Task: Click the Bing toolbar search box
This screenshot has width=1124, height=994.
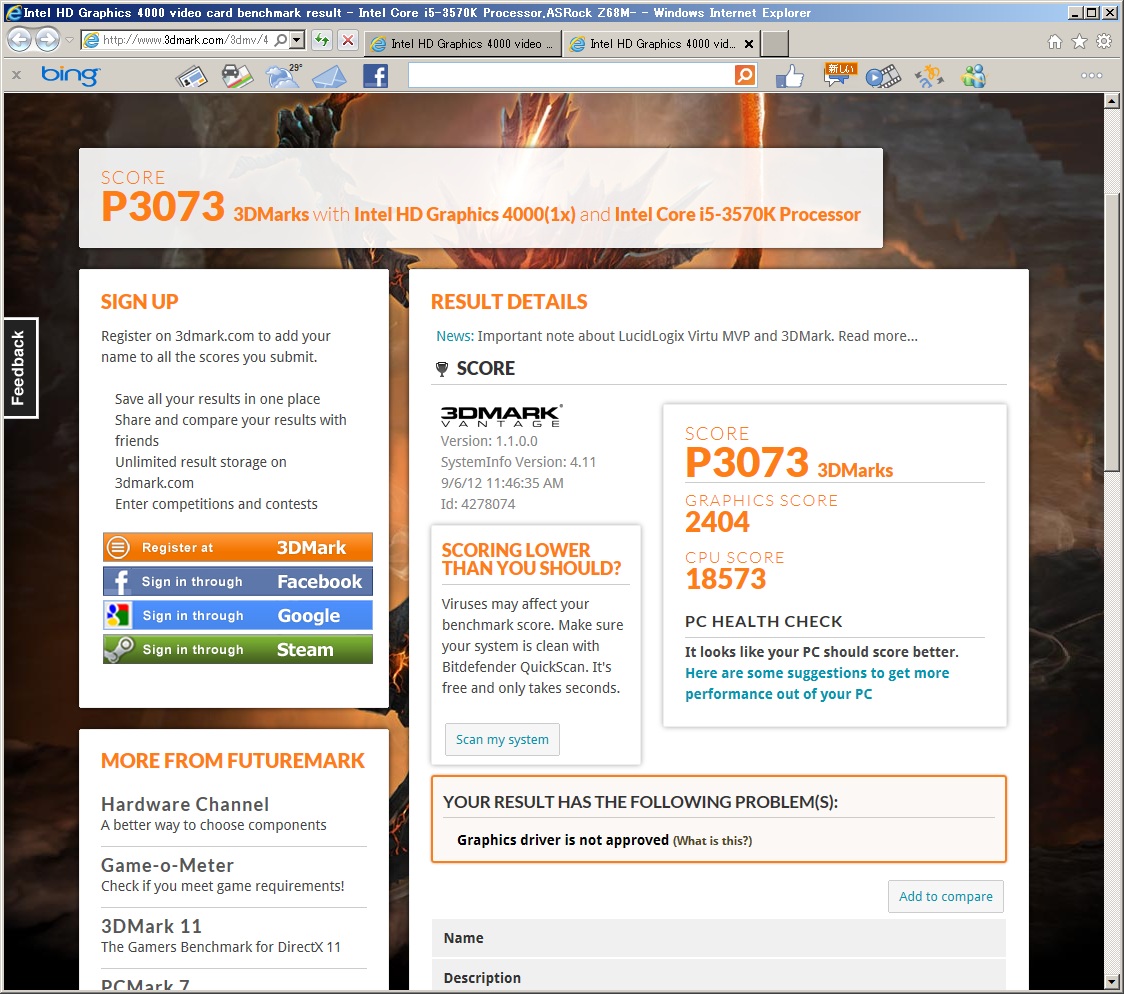Action: pos(571,75)
